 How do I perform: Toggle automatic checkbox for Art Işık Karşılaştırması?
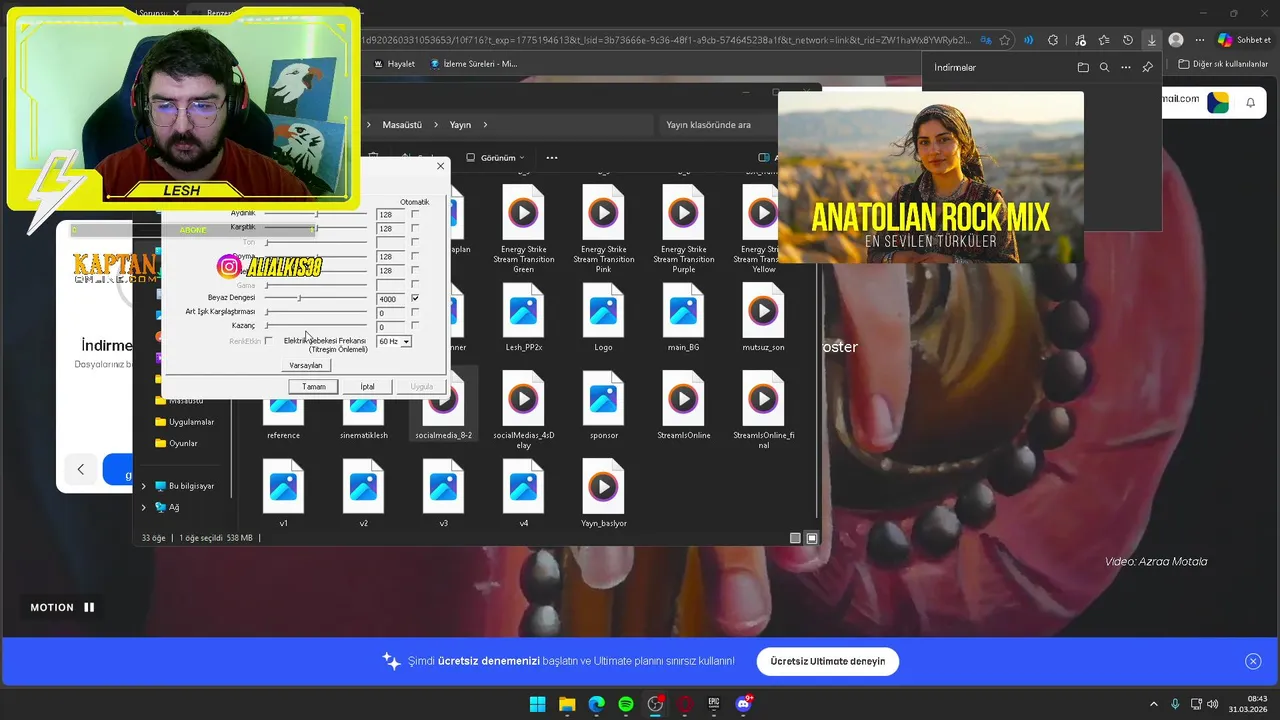click(x=415, y=312)
